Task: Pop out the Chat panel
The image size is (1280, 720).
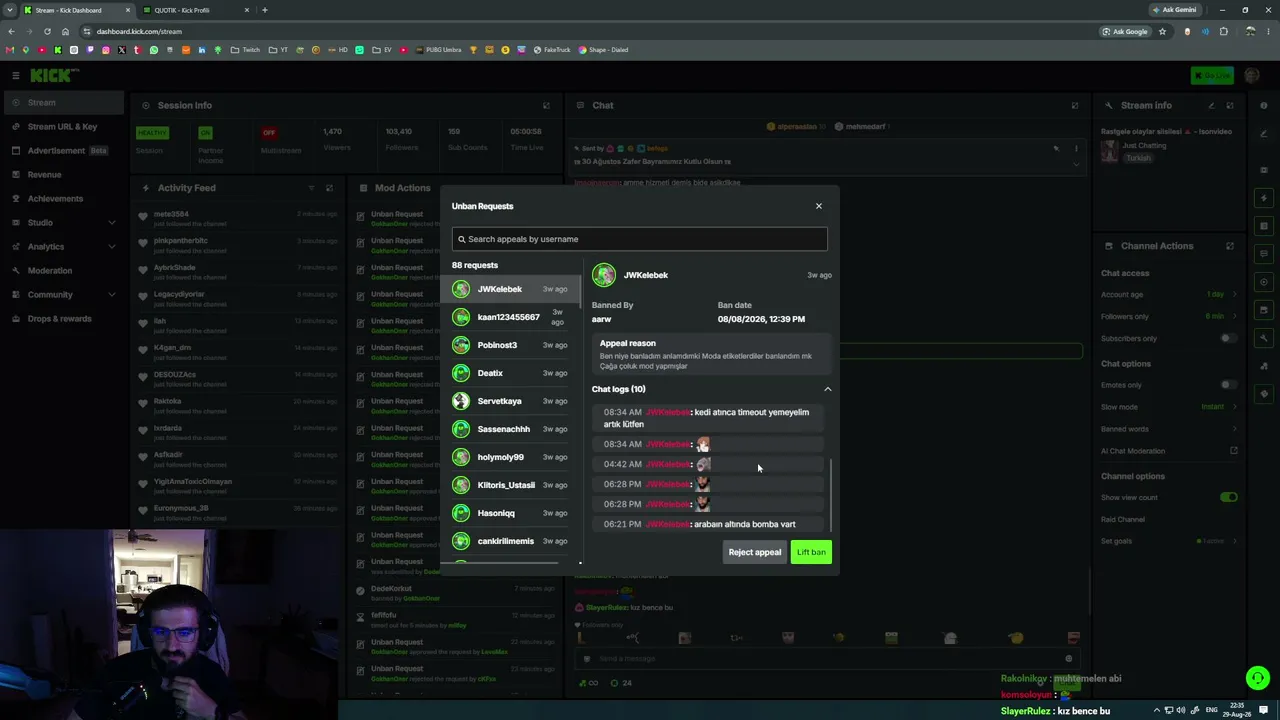Action: point(1075,105)
